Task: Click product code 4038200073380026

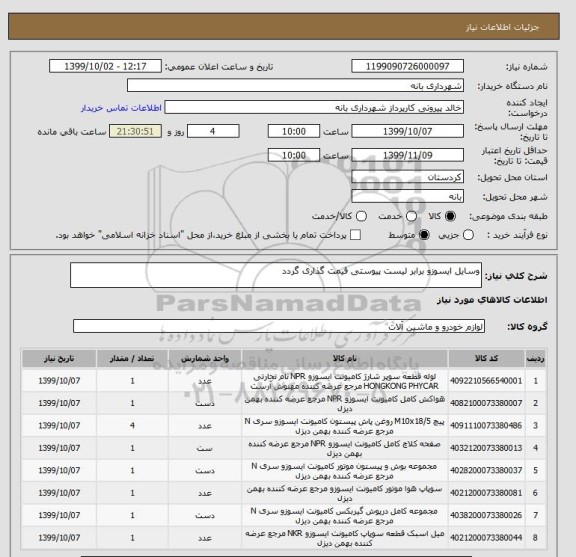Action: click(x=486, y=515)
